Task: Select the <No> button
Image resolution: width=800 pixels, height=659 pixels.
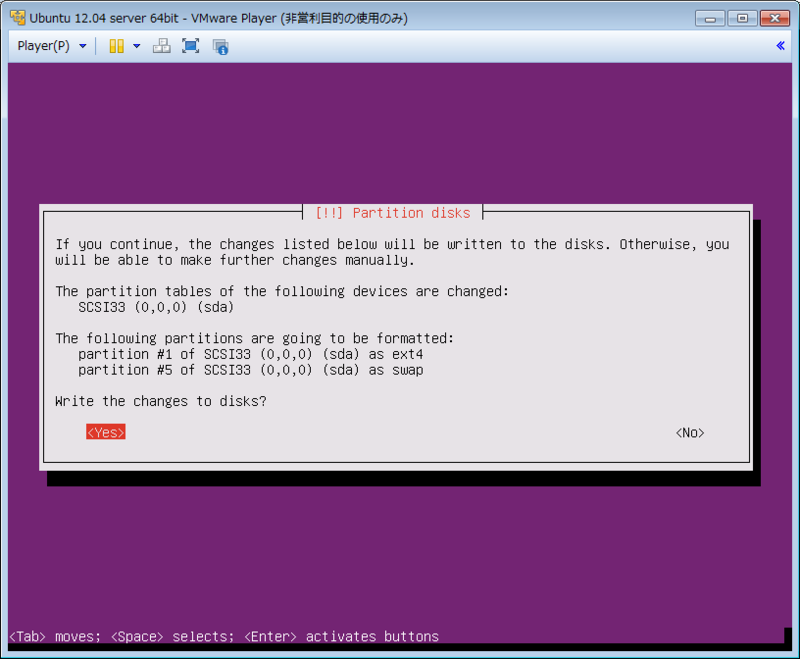Action: 690,433
